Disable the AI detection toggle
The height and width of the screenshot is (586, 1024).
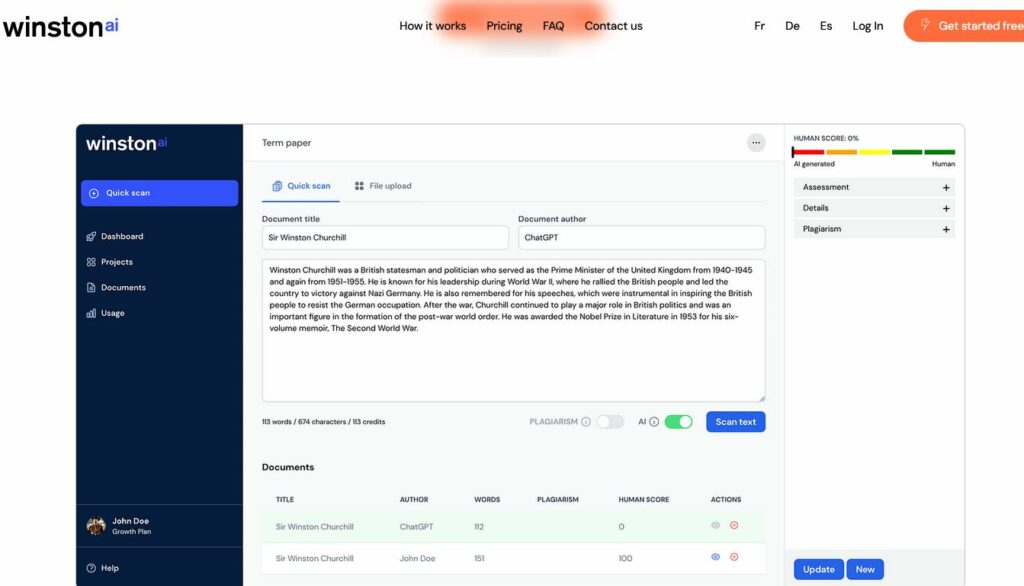[679, 422]
